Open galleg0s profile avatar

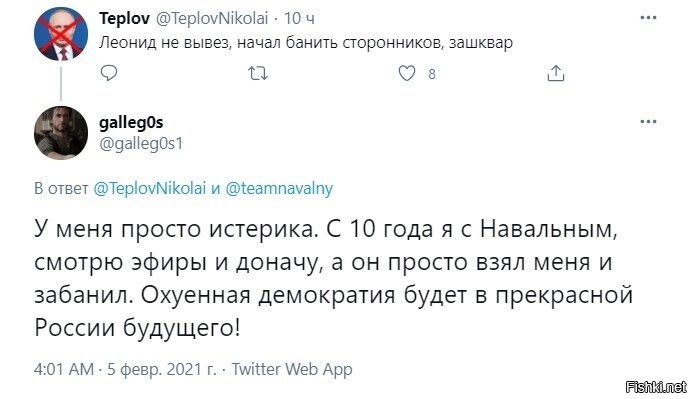click(61, 132)
